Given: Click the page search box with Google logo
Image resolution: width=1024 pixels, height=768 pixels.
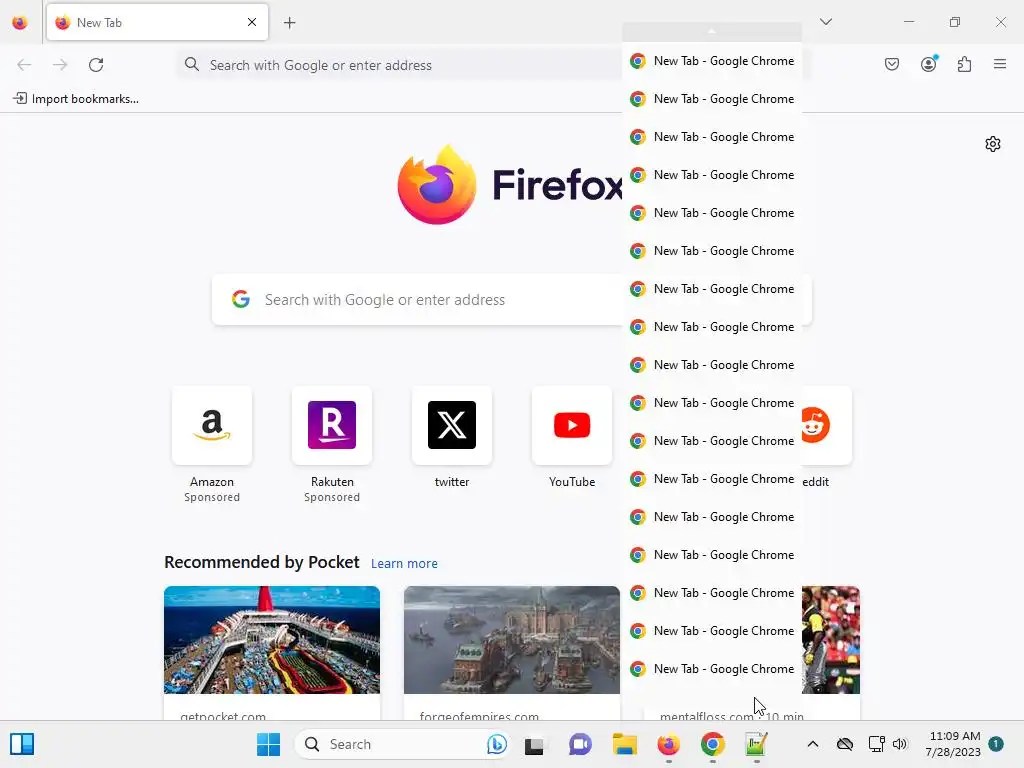Looking at the screenshot, I should click(418, 300).
